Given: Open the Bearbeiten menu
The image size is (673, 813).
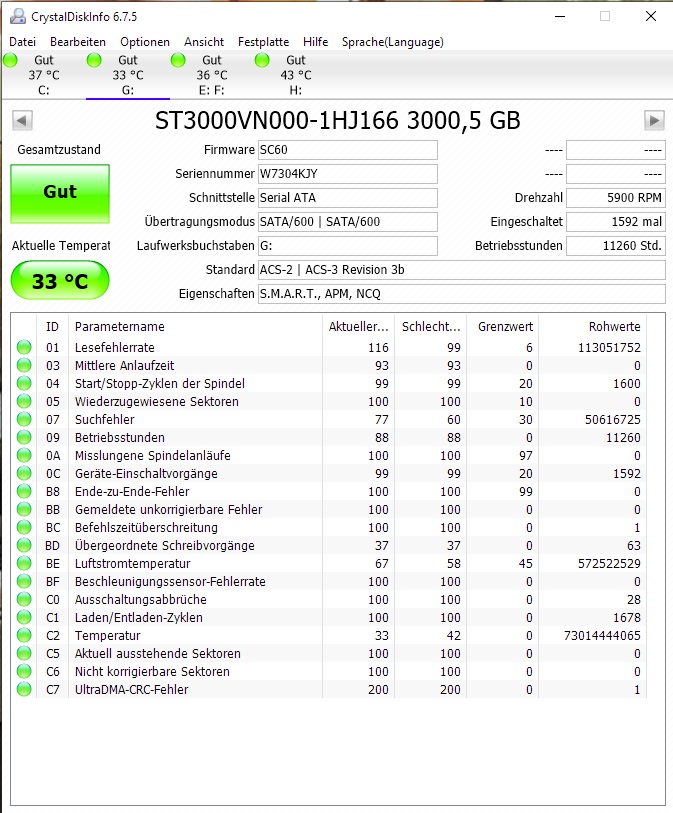Looking at the screenshot, I should tap(78, 42).
